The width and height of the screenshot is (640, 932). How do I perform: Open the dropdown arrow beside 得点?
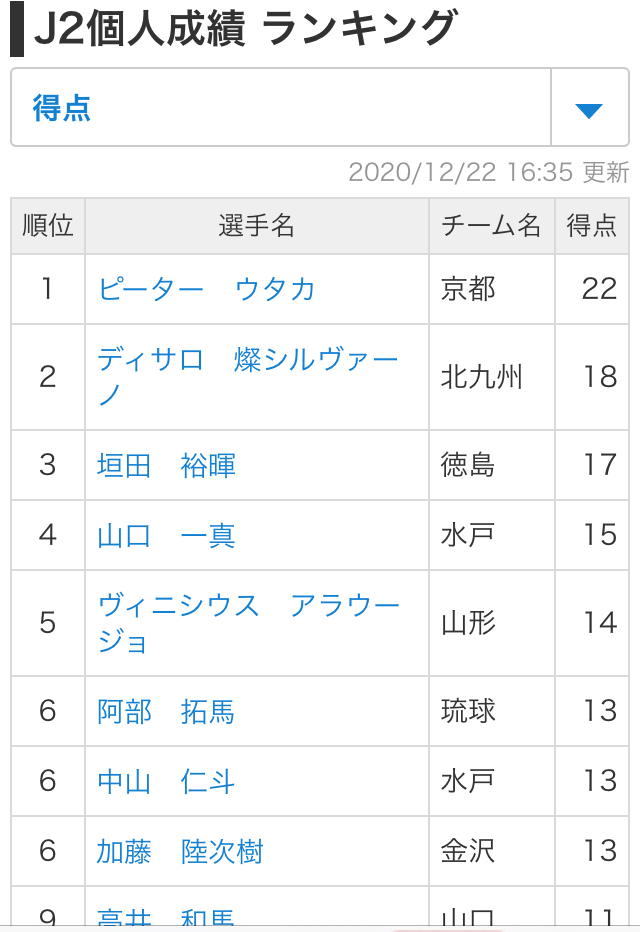coord(589,109)
